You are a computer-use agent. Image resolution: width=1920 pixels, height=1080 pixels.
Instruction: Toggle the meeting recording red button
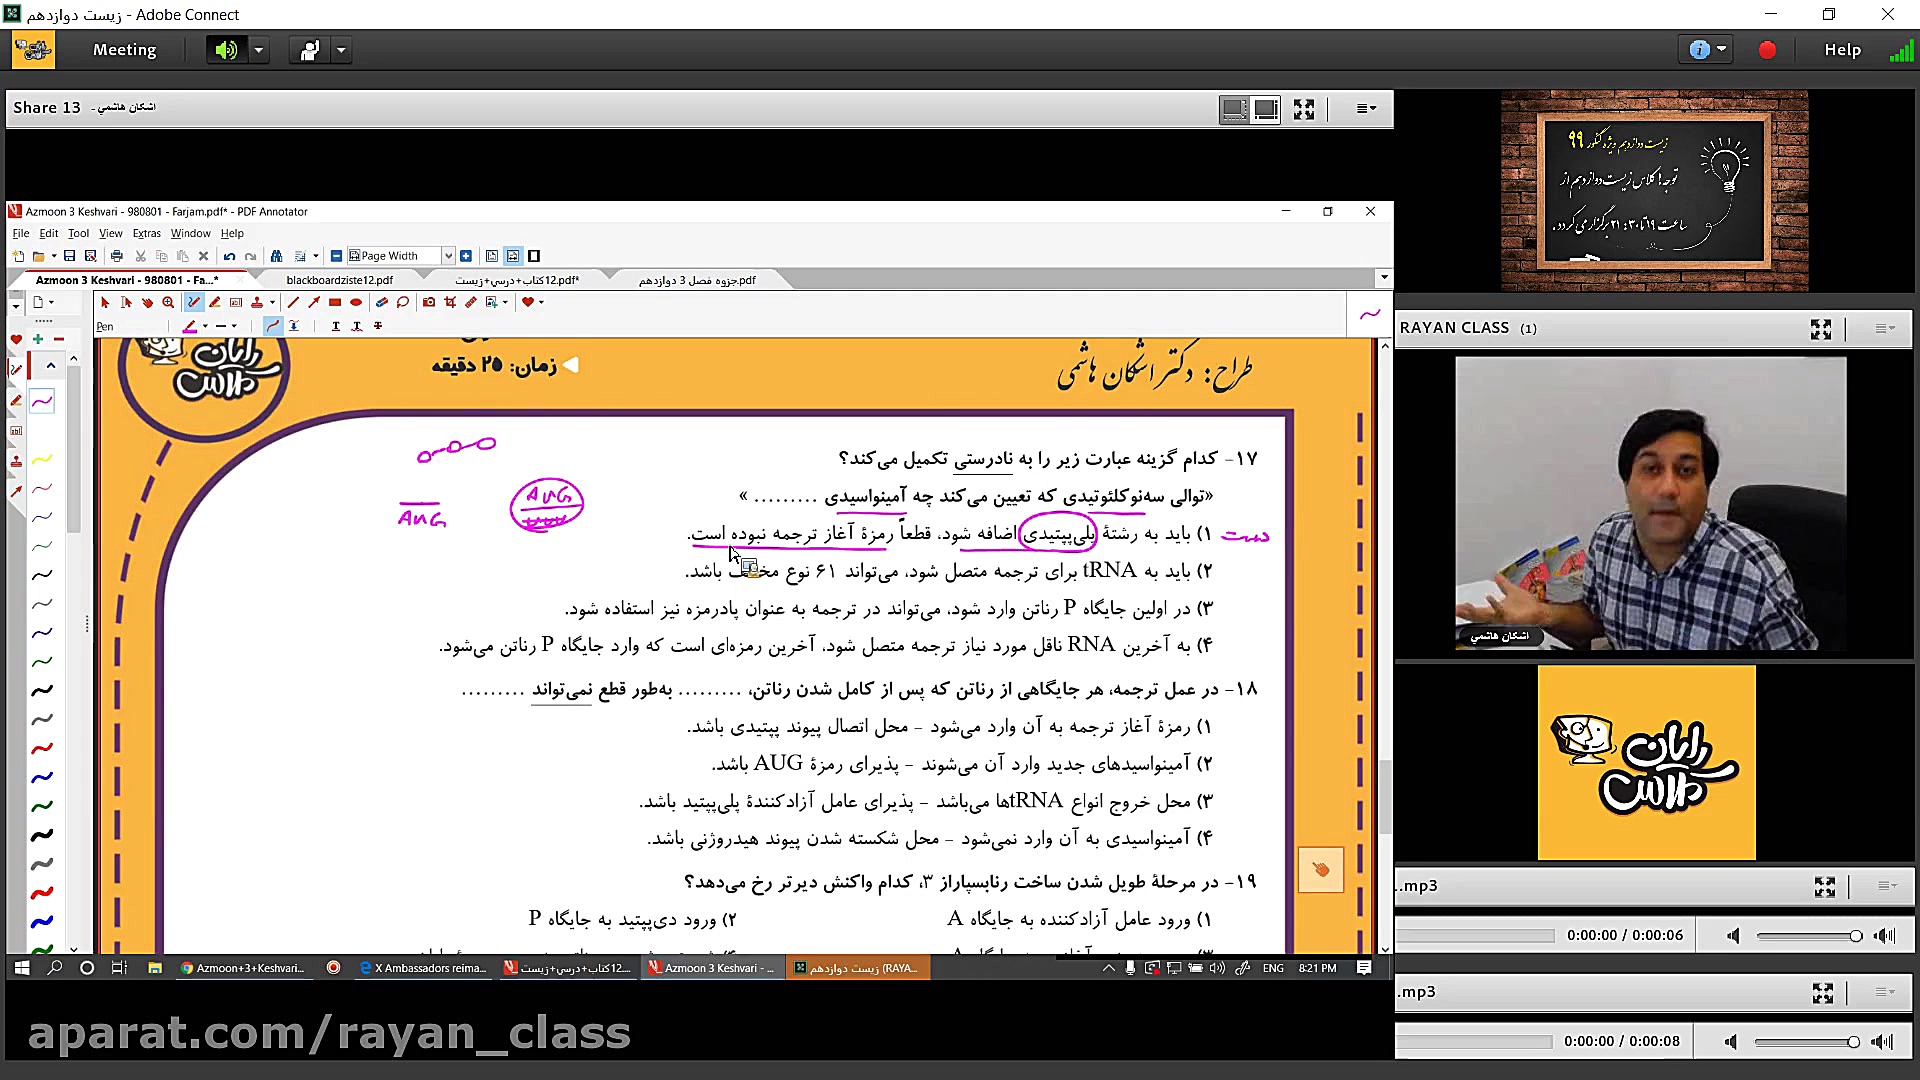1767,50
